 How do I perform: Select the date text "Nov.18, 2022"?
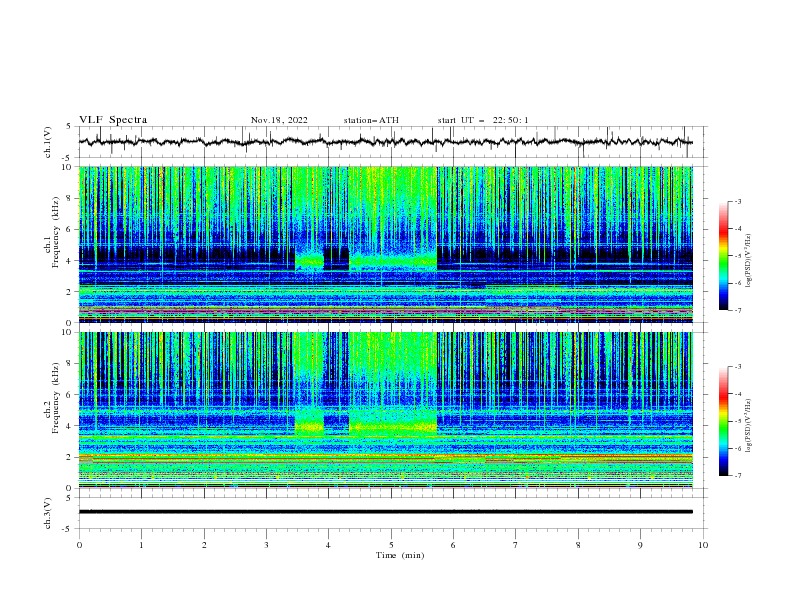(279, 120)
